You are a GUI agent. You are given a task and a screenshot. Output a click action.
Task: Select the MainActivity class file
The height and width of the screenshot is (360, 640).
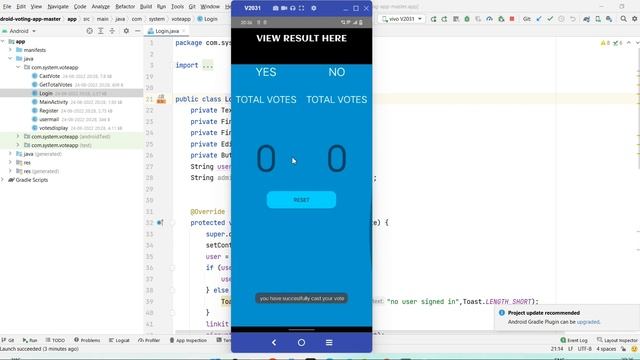(53, 102)
